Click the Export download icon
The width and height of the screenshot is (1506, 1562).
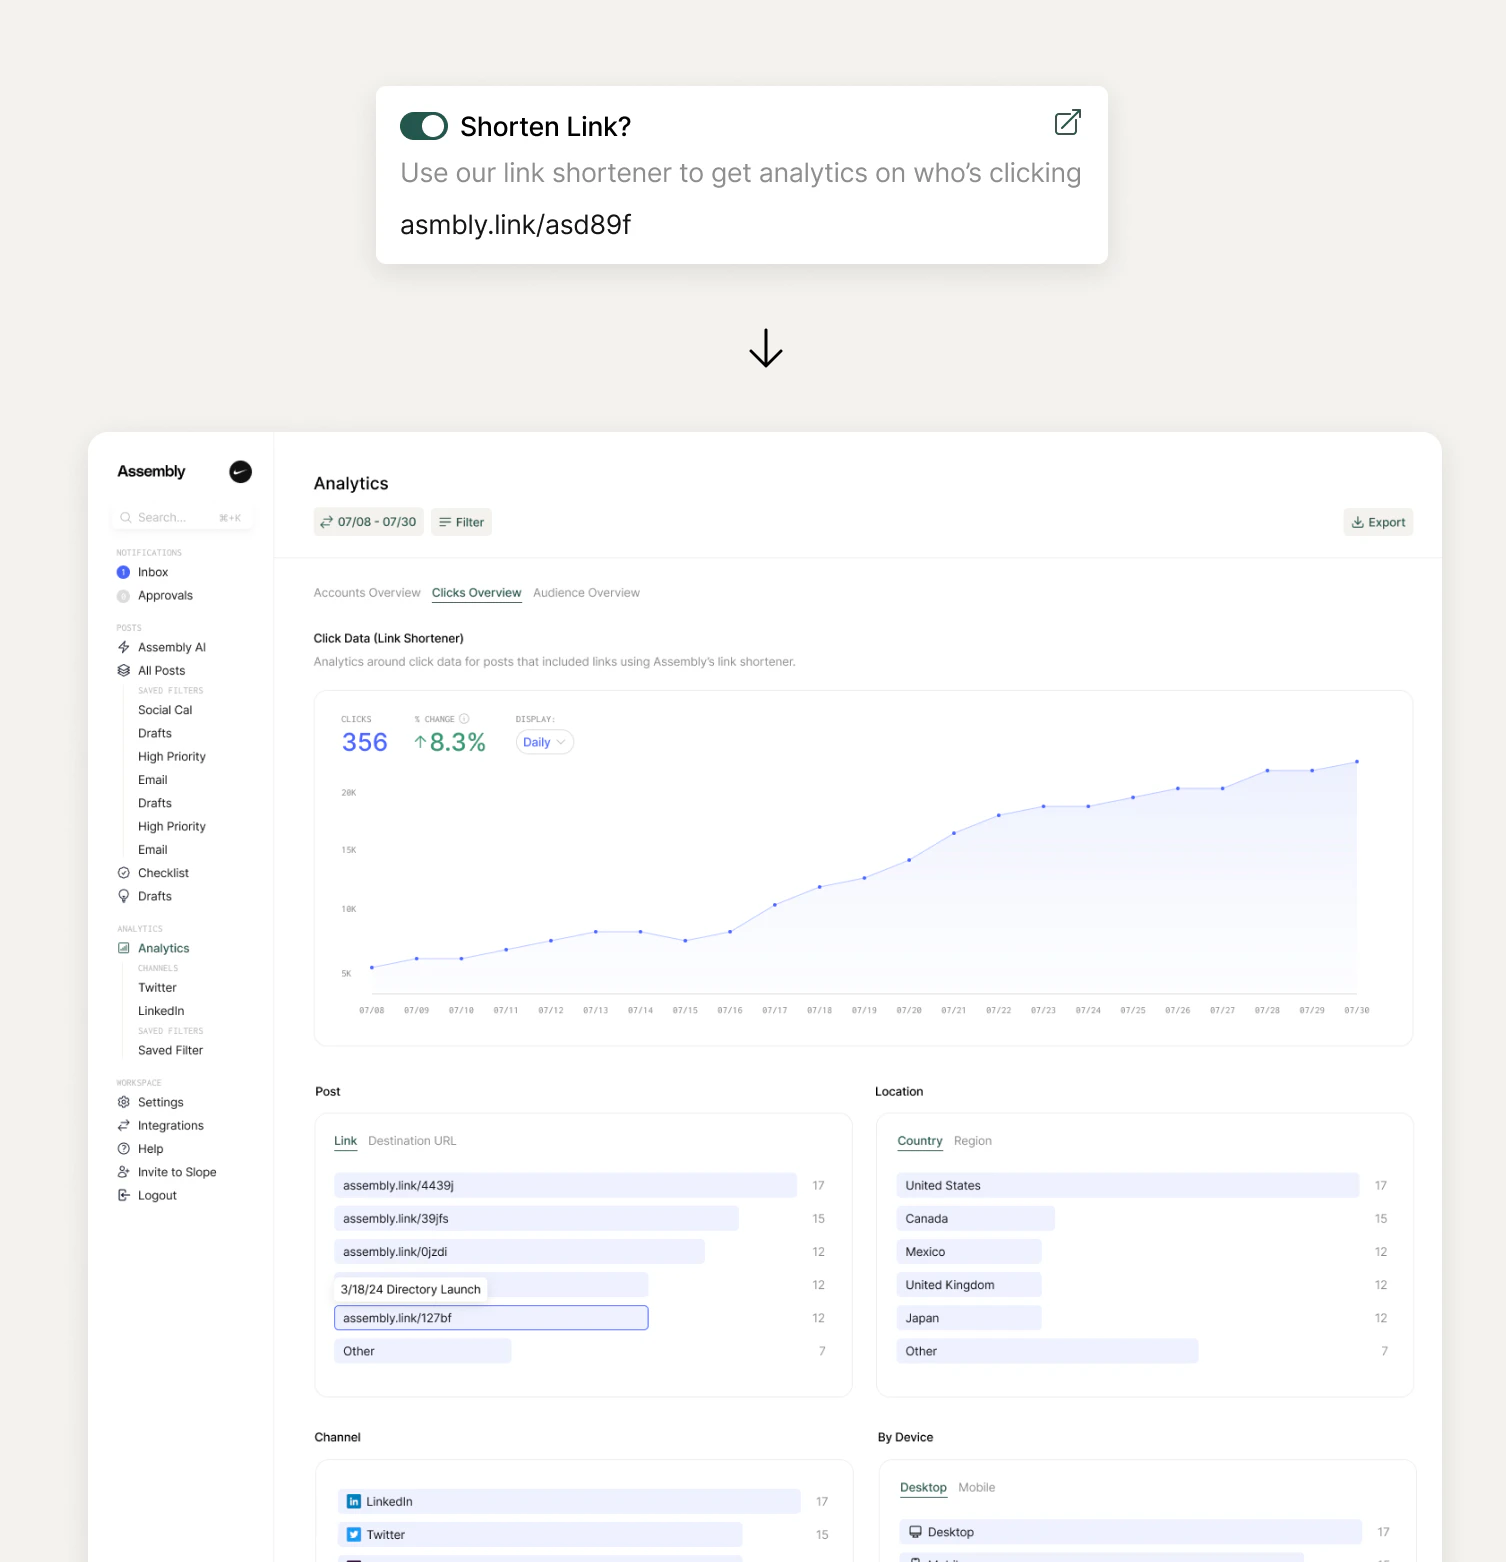point(1358,521)
